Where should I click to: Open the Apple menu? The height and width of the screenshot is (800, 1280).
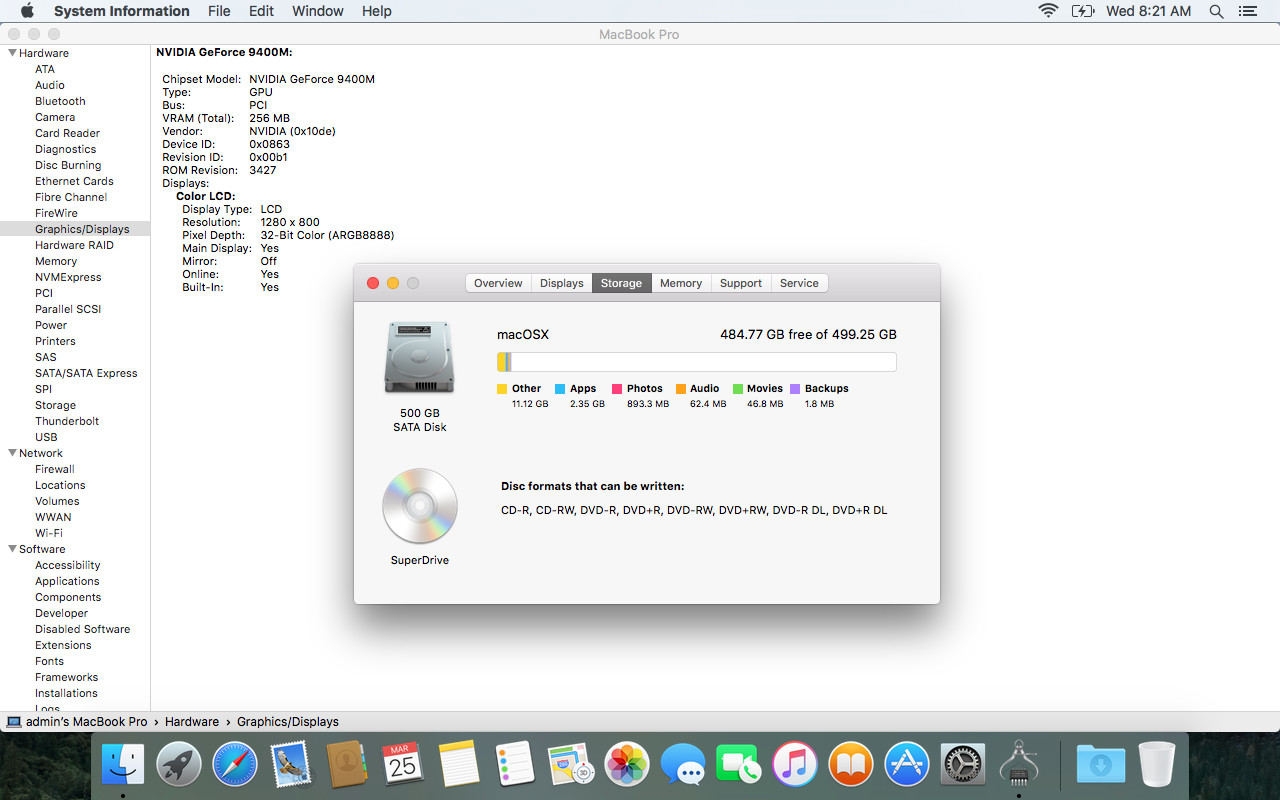point(27,11)
